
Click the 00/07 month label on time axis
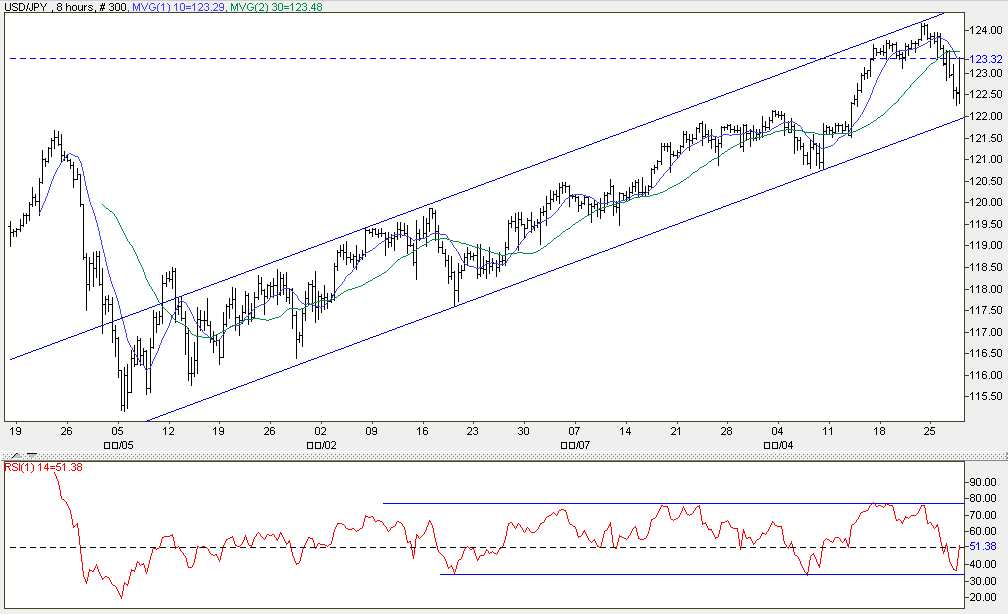[x=575, y=445]
